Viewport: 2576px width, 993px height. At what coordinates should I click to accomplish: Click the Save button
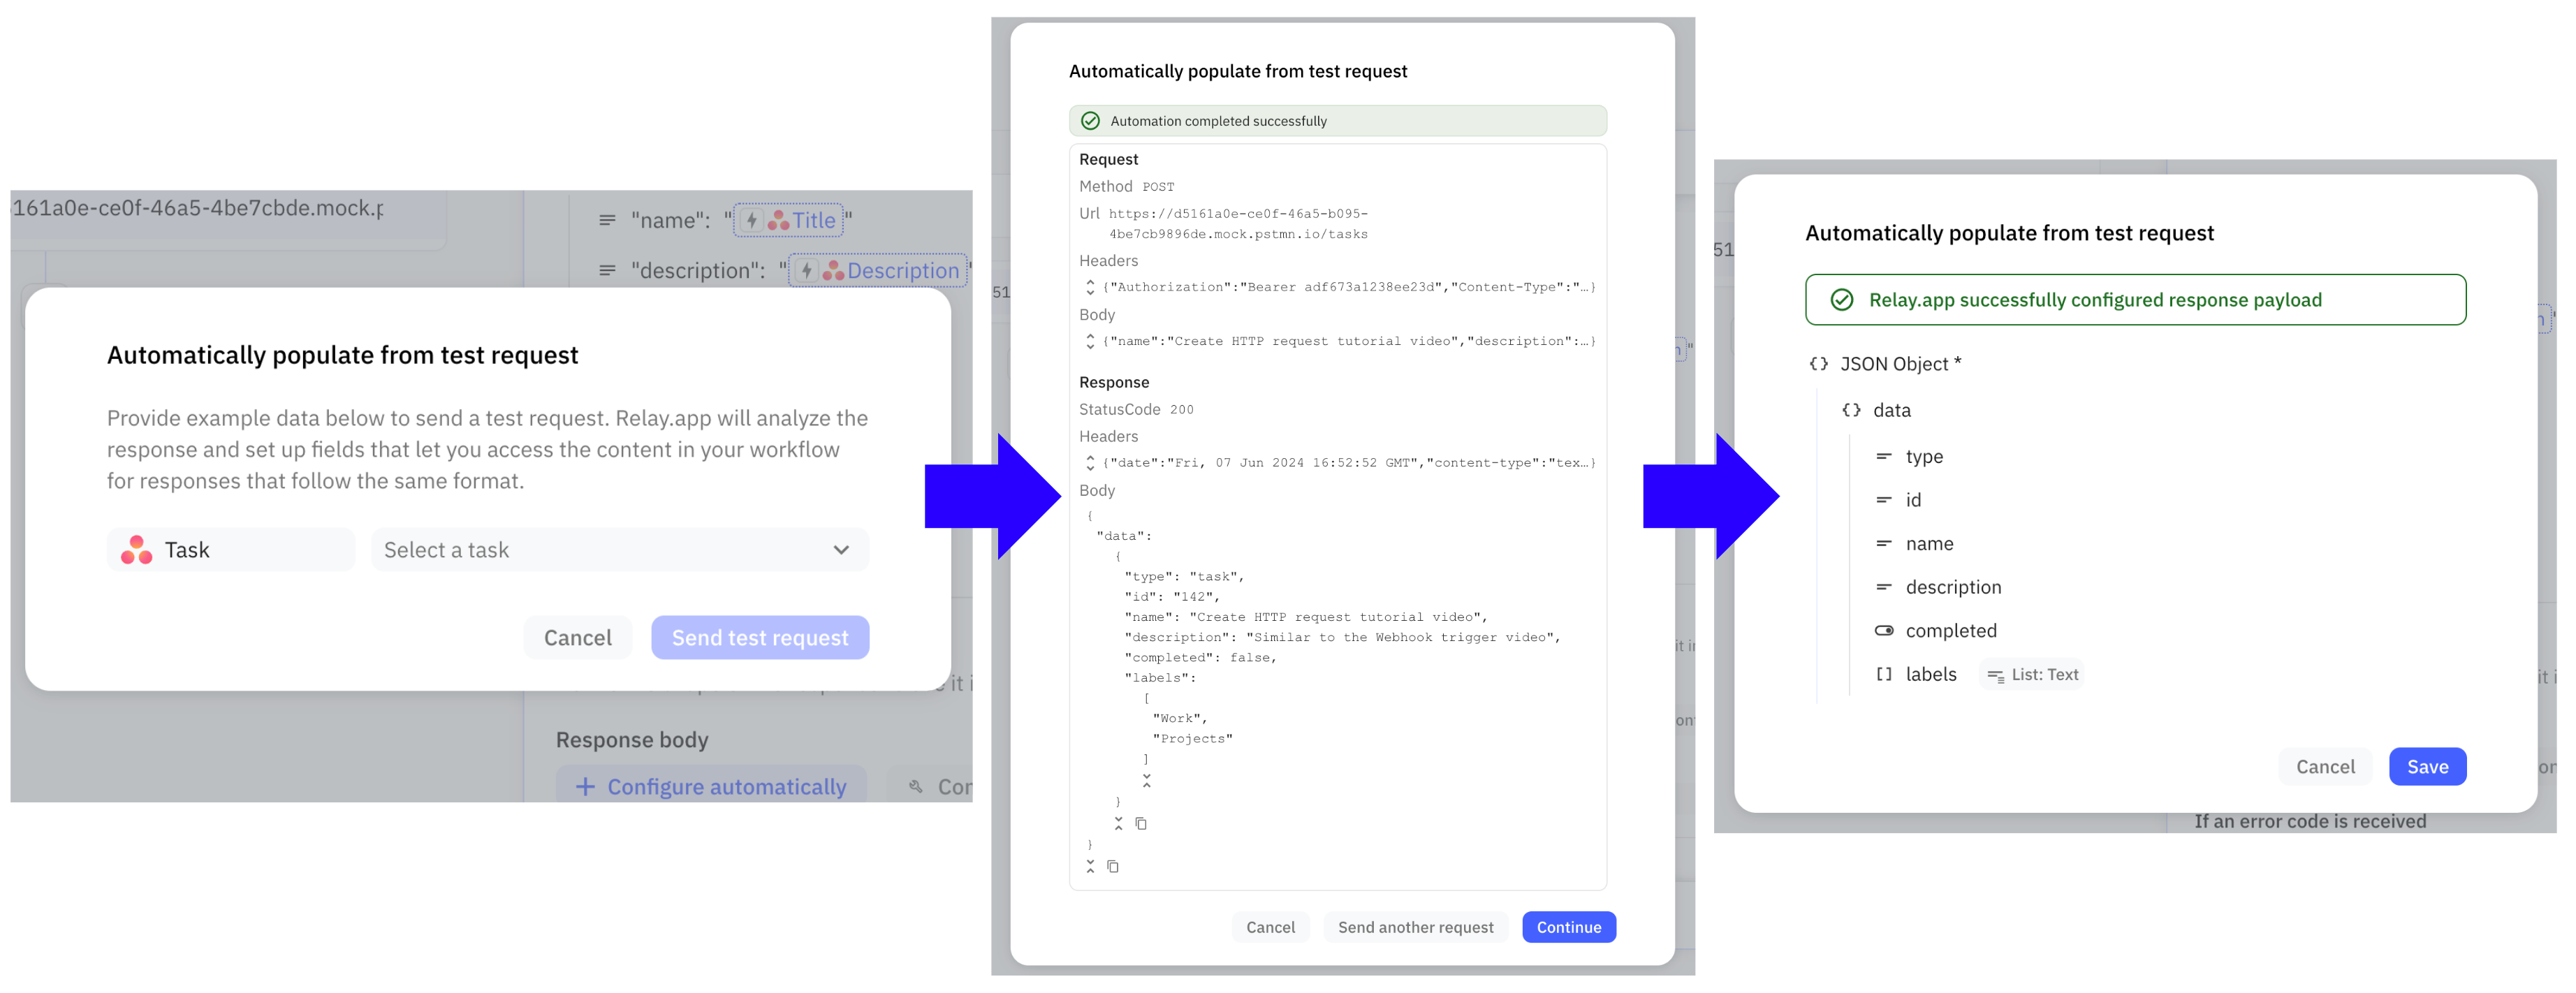2427,767
